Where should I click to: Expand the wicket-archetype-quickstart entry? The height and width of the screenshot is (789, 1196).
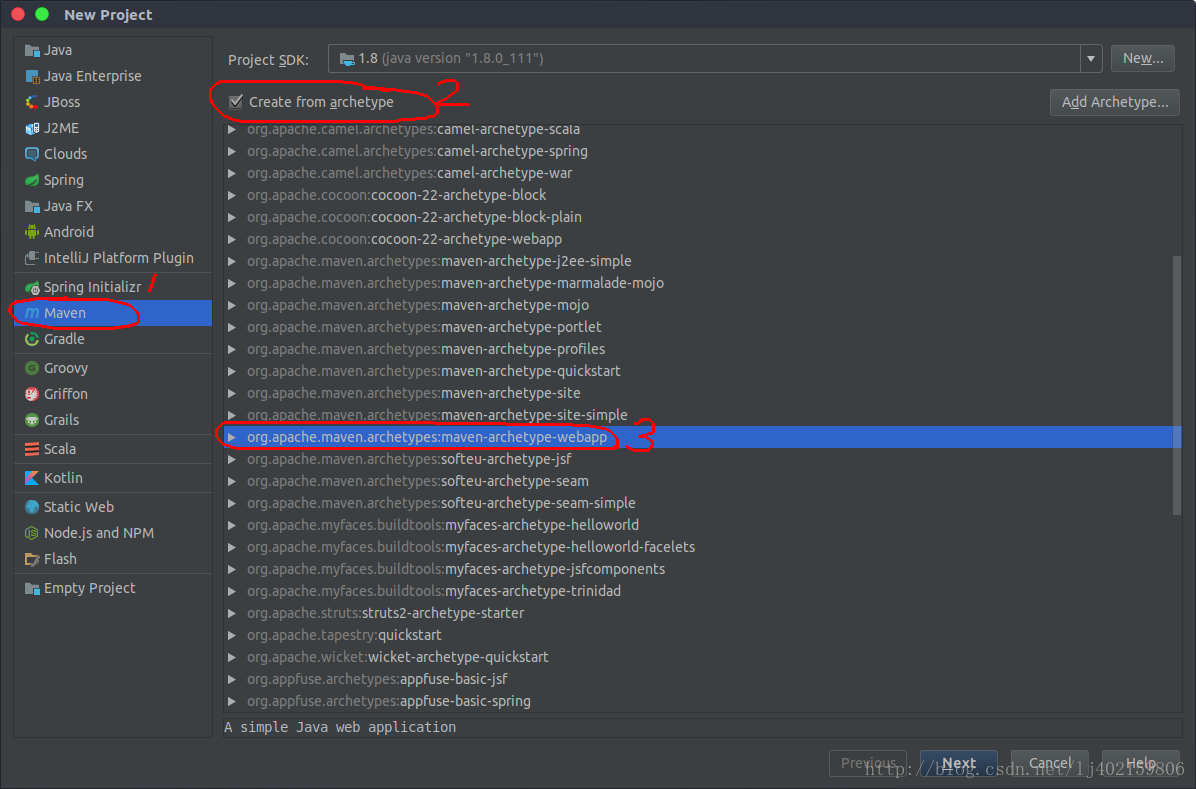[x=231, y=657]
